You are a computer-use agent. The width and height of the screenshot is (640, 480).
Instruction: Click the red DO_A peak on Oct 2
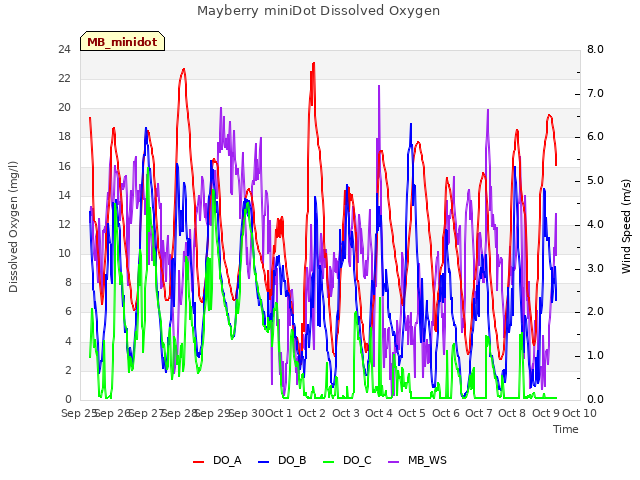click(x=313, y=64)
